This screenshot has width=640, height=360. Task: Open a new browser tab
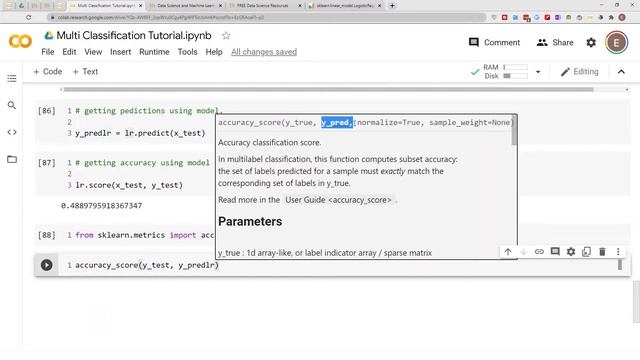pyautogui.click(x=392, y=6)
